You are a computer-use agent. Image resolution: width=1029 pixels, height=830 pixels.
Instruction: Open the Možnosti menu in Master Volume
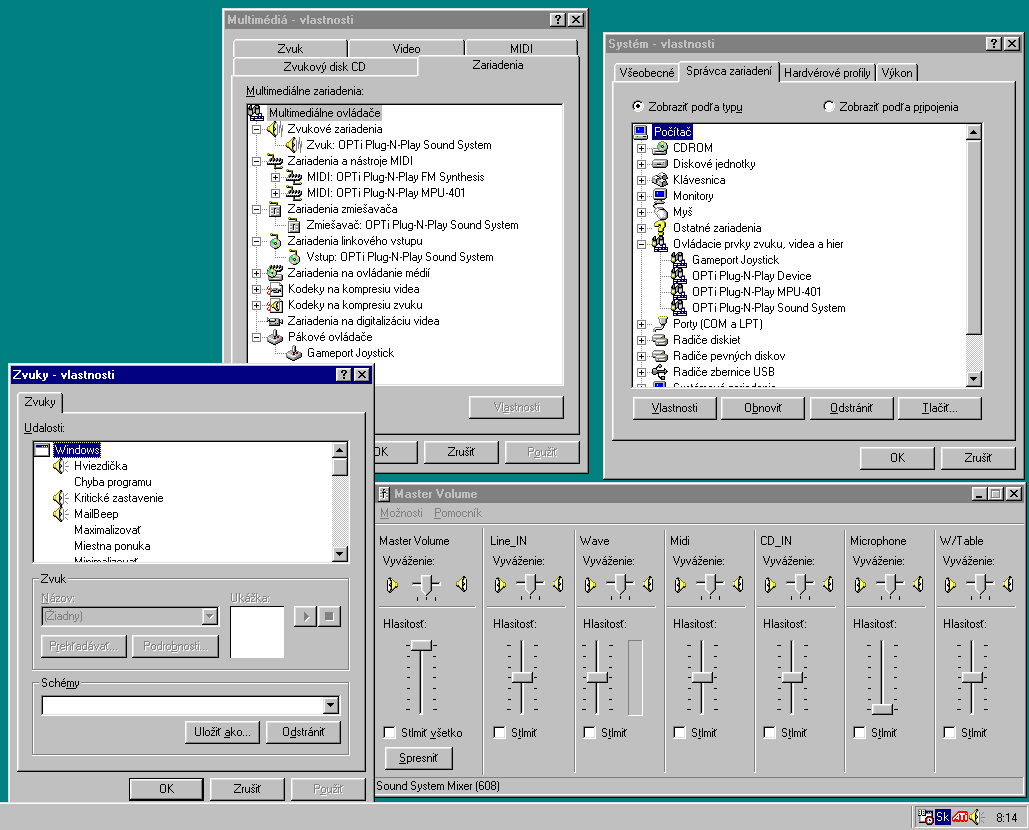click(x=400, y=513)
